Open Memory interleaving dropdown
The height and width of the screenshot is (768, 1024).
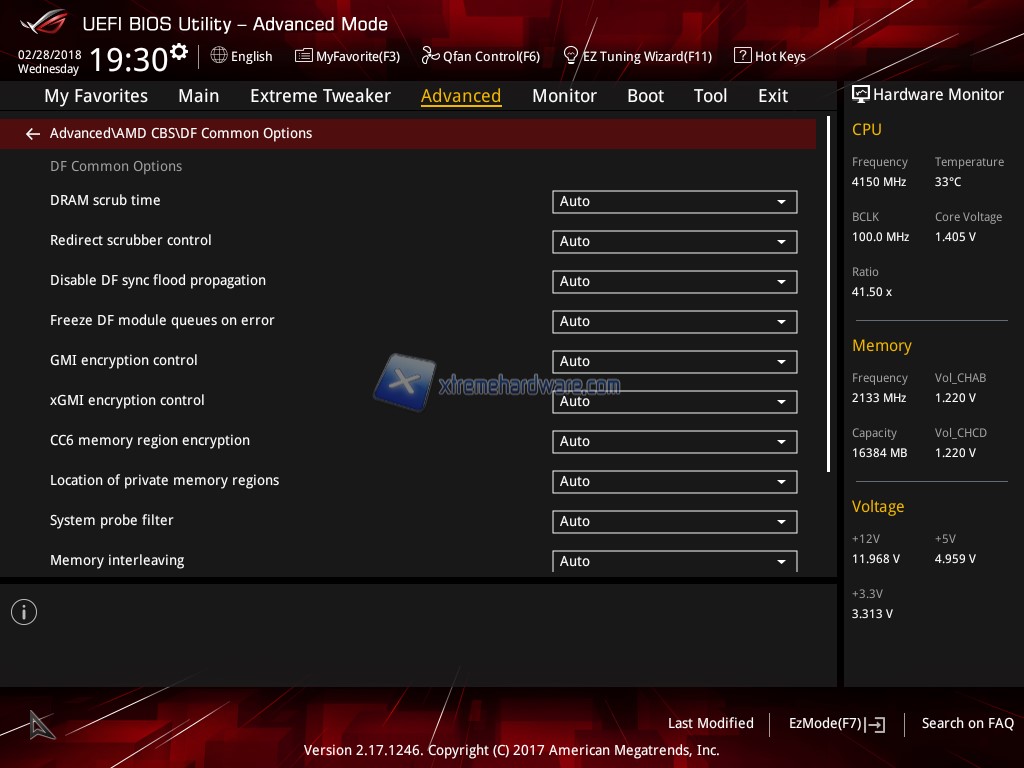point(674,561)
